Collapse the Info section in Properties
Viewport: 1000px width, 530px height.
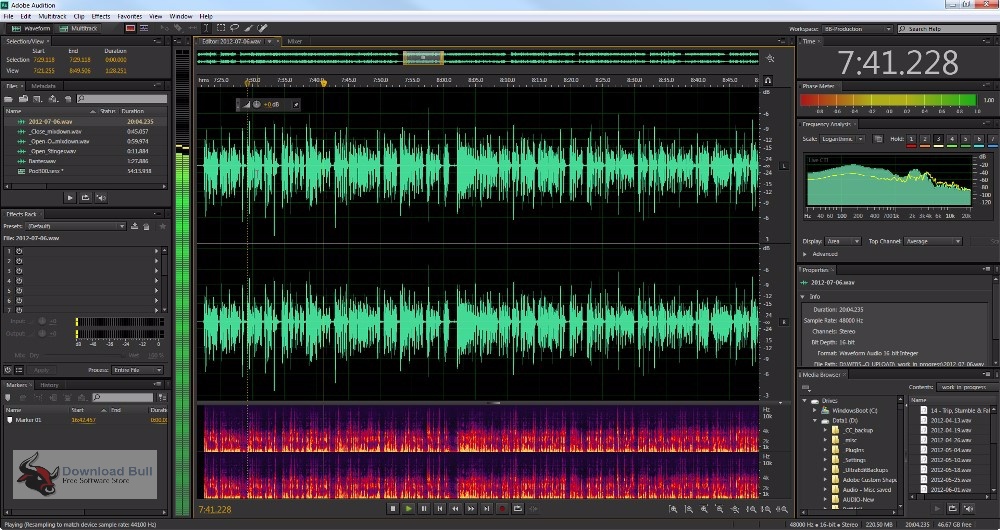tap(804, 297)
